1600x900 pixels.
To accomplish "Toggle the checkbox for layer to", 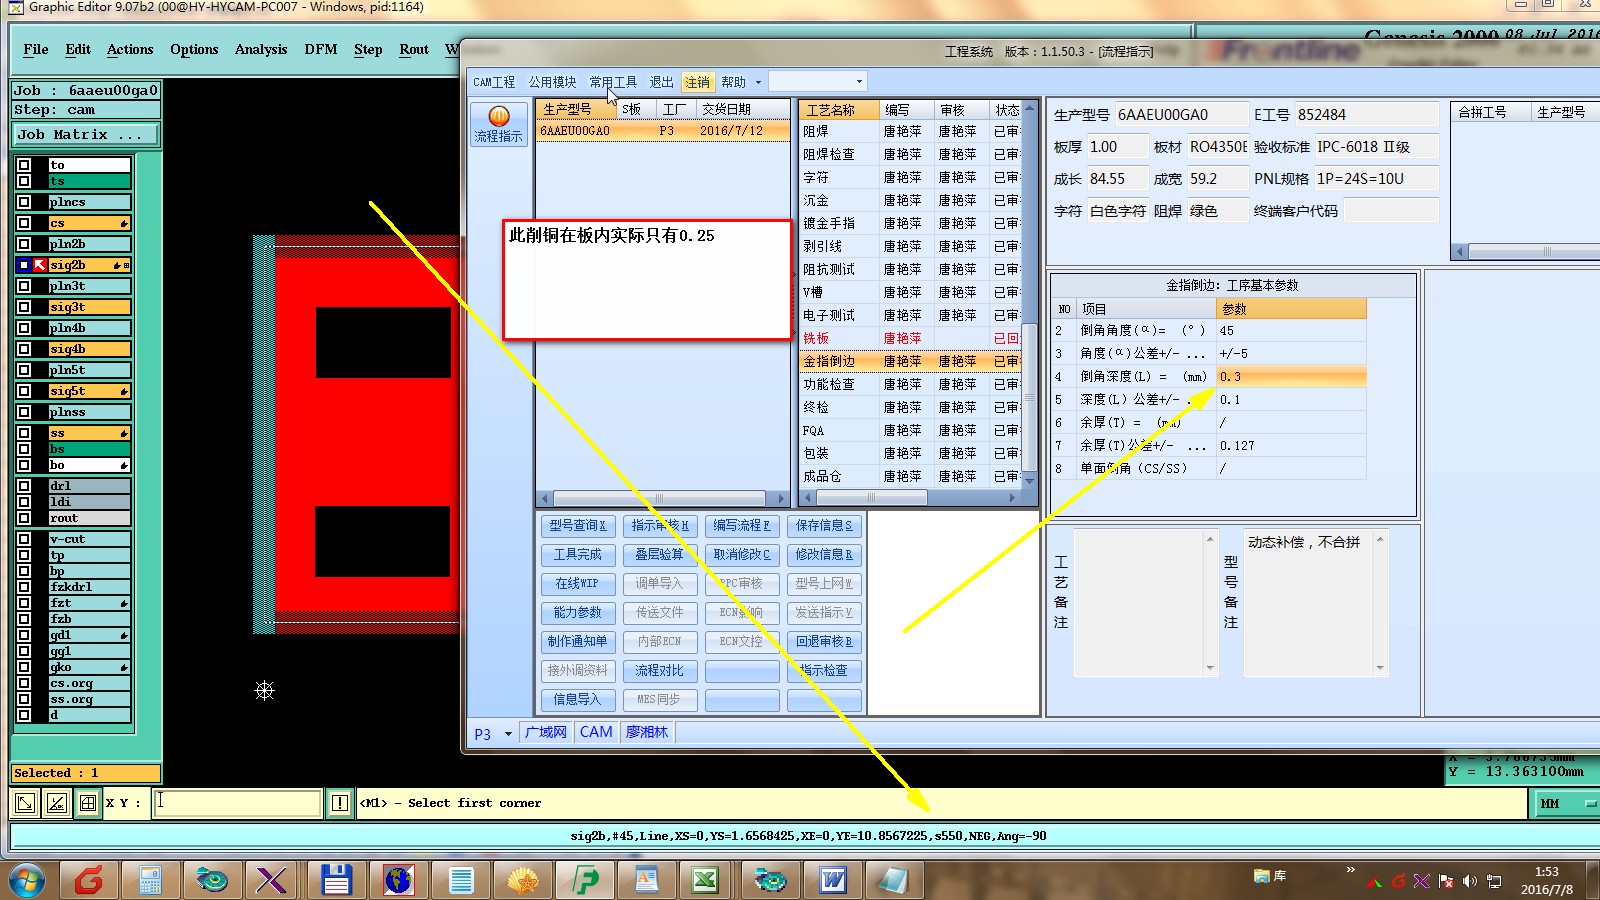I will [x=24, y=165].
